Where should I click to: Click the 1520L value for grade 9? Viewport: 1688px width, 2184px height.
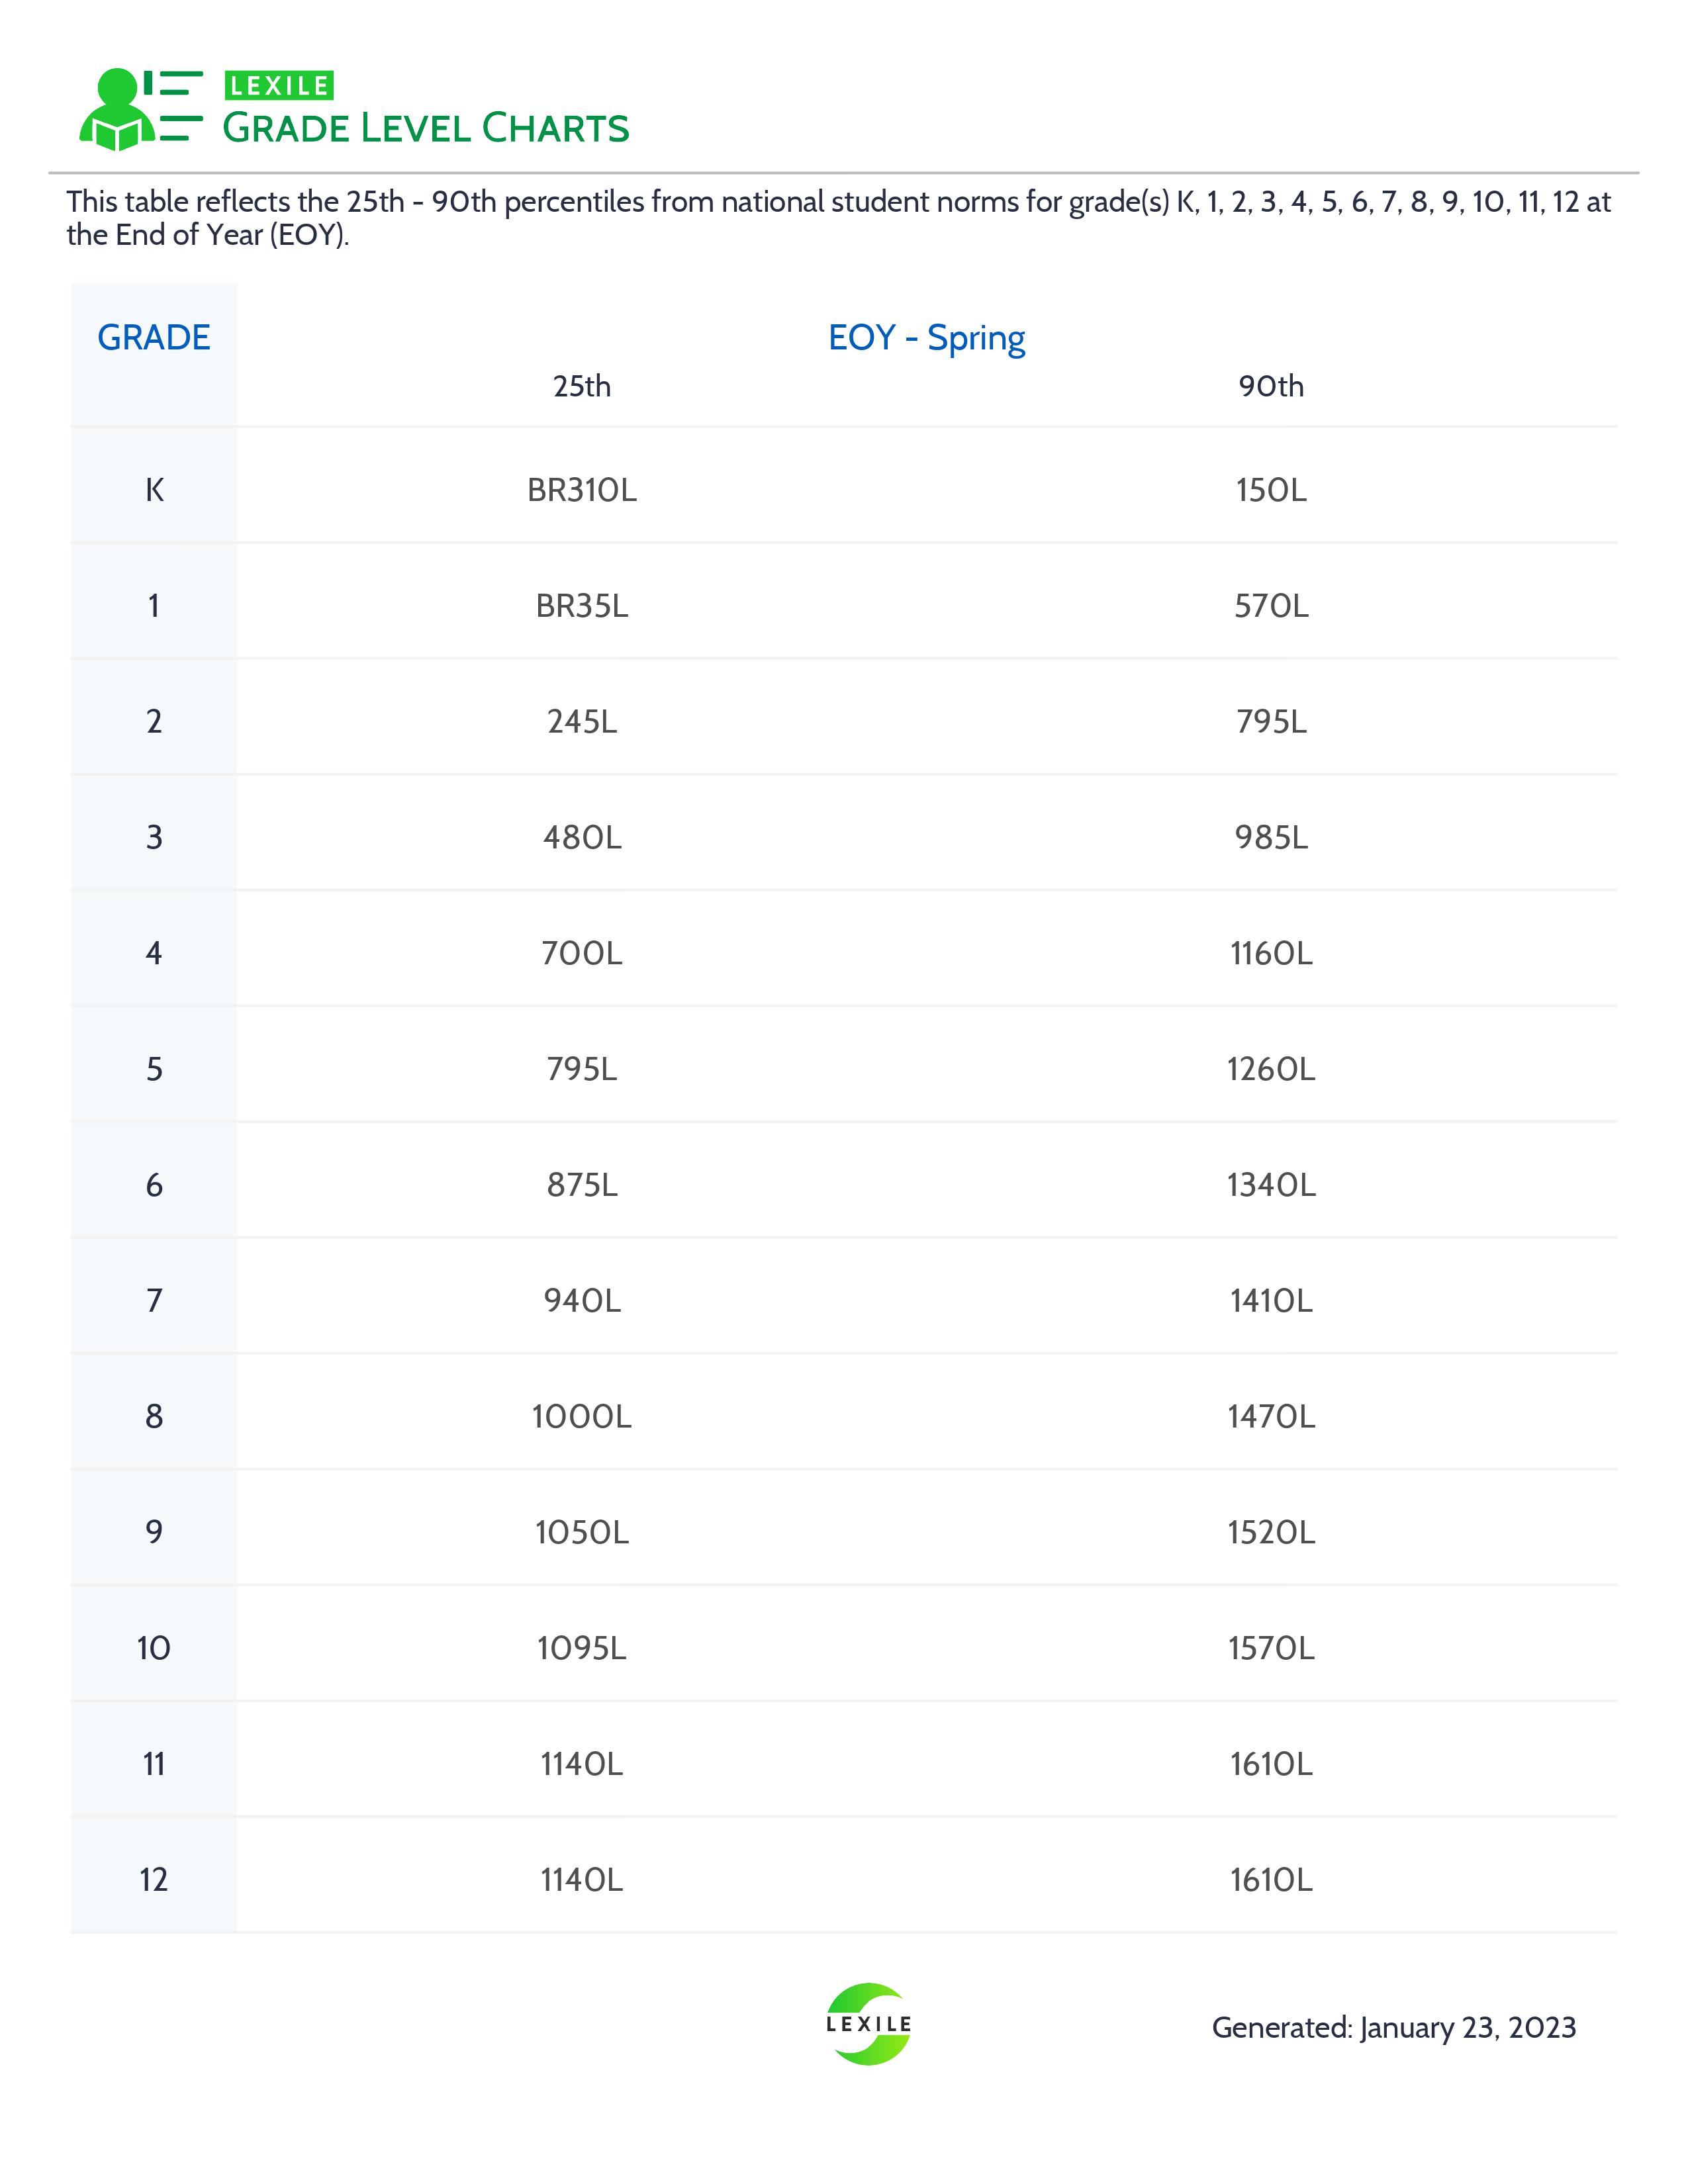coord(1271,1532)
